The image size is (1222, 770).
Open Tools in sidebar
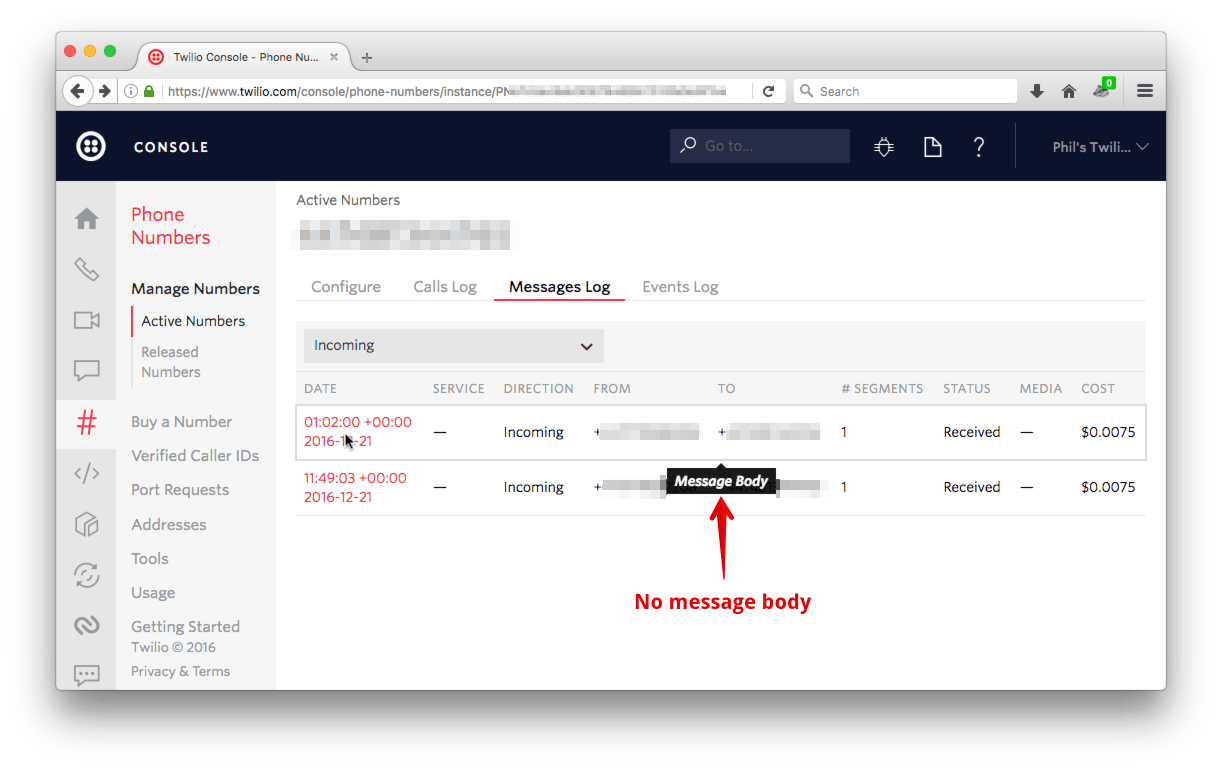click(x=150, y=559)
